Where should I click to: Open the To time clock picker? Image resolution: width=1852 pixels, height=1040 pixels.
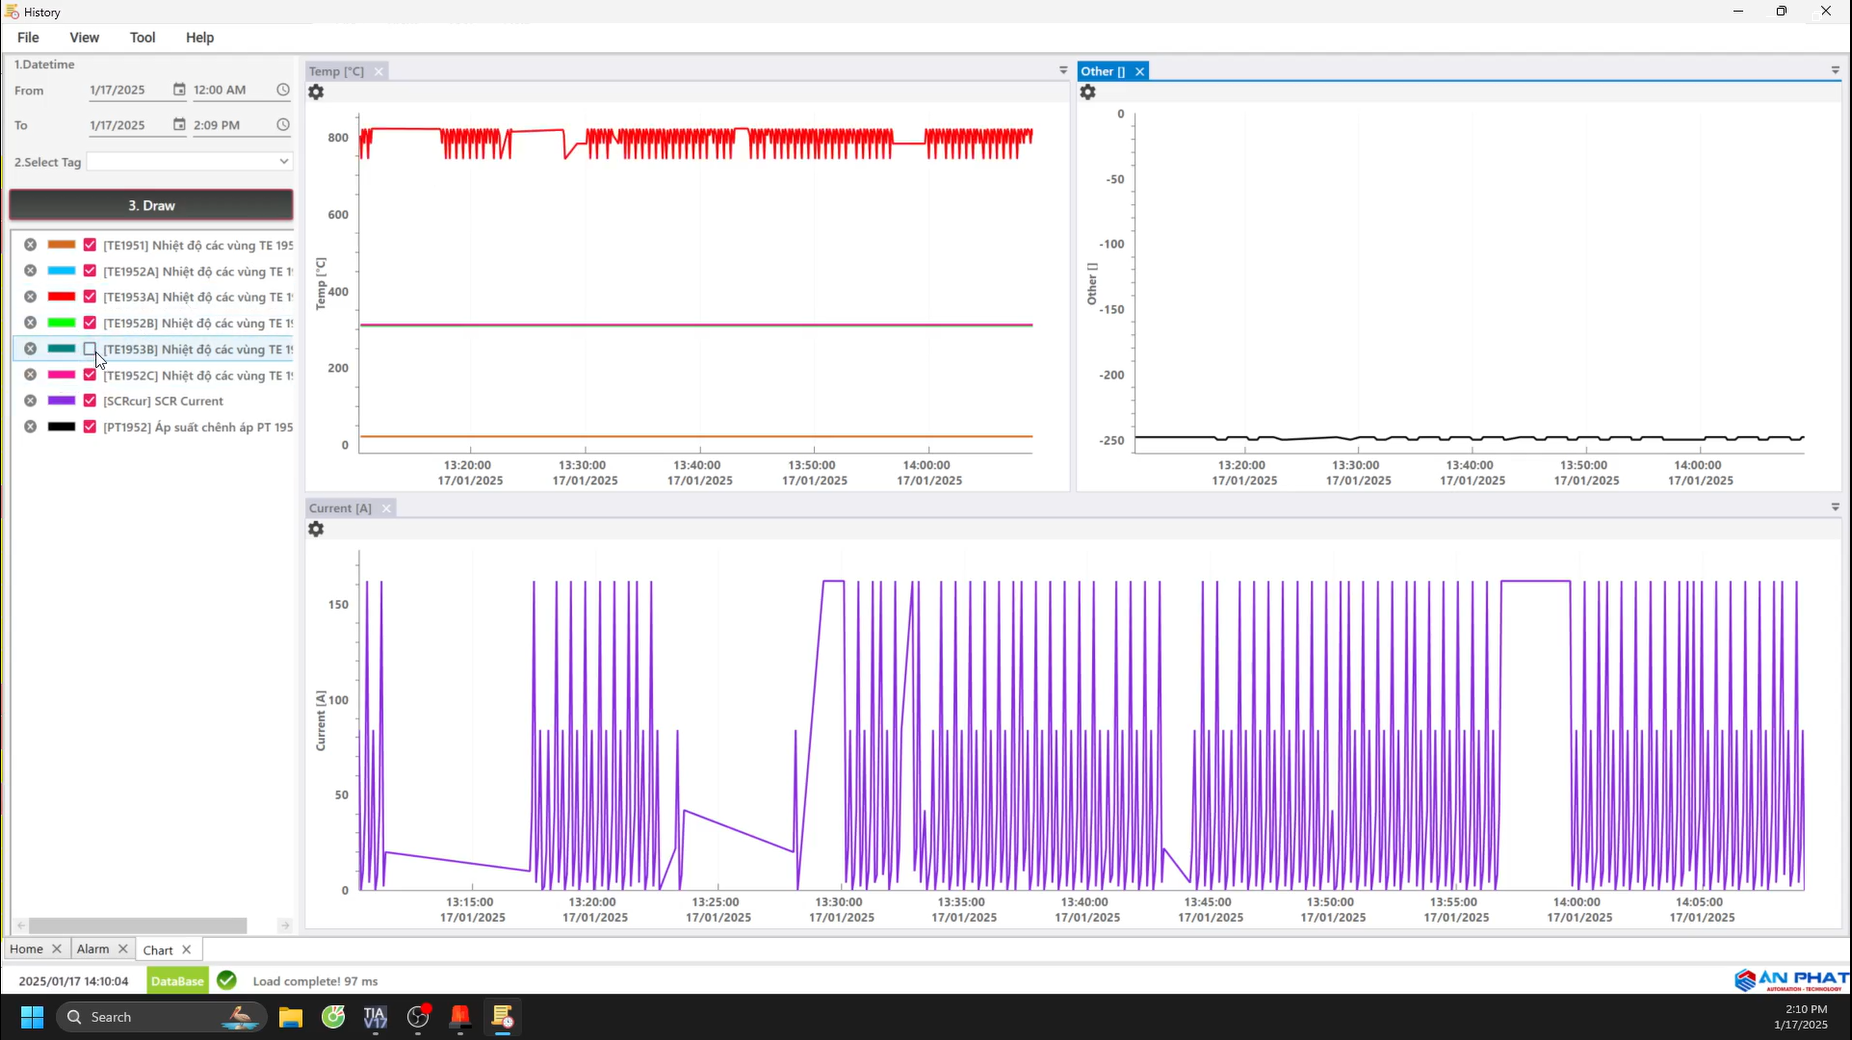pos(283,125)
